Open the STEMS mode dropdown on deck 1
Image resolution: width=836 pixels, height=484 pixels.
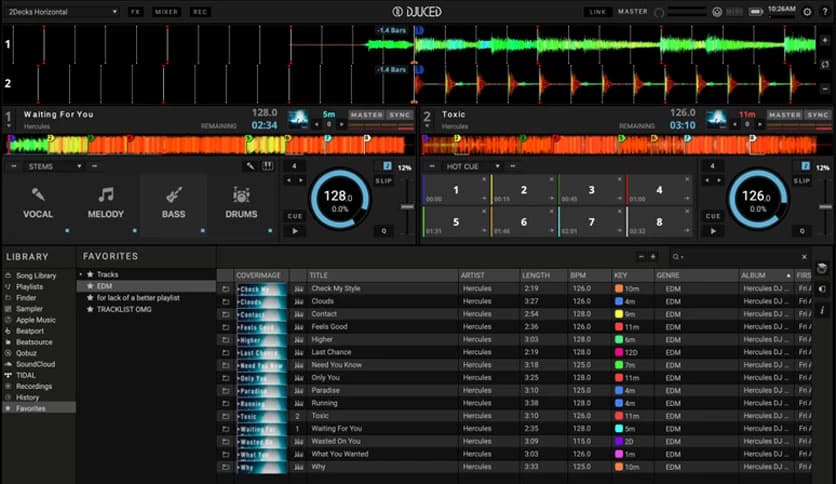pyautogui.click(x=55, y=166)
